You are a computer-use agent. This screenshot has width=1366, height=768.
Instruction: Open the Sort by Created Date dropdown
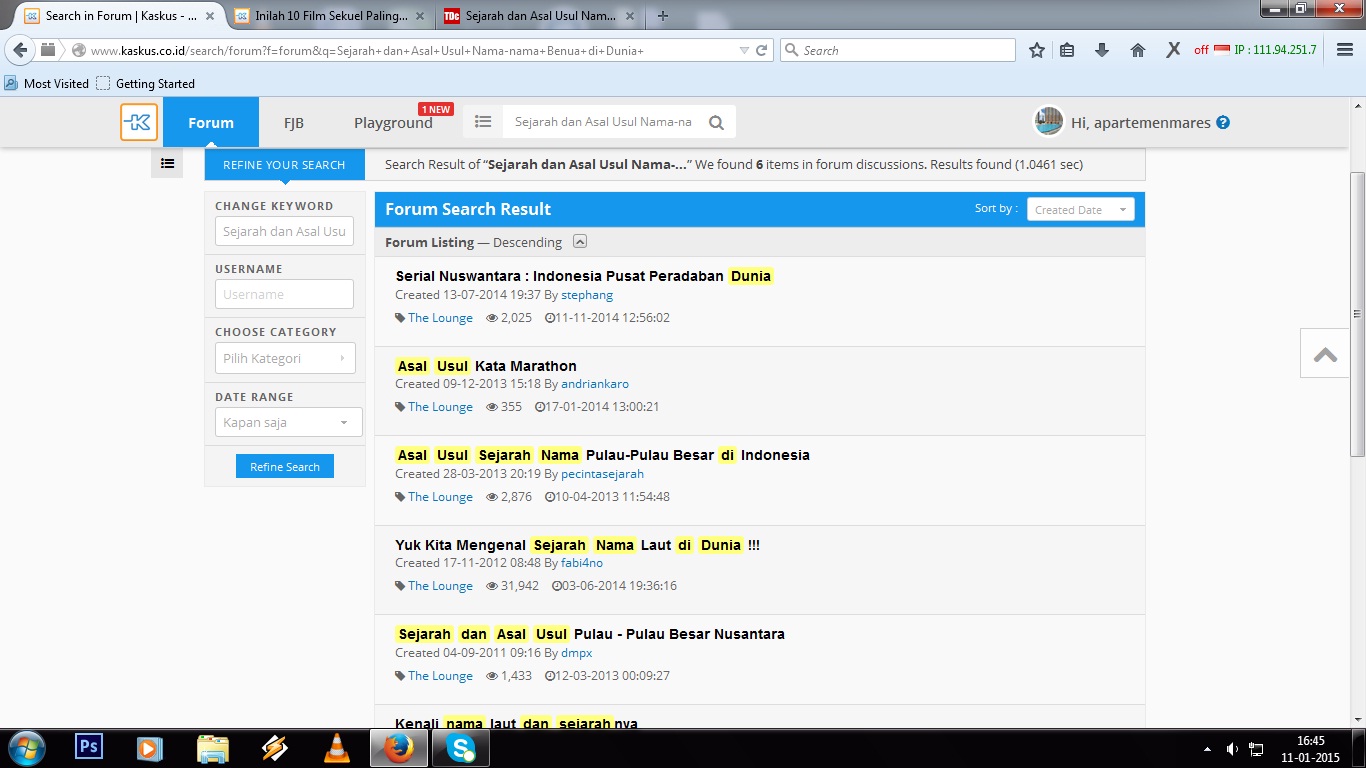(1080, 209)
